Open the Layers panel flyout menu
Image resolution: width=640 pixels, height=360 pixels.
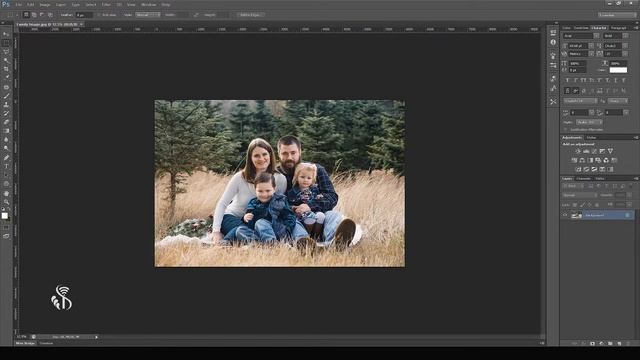pos(636,178)
